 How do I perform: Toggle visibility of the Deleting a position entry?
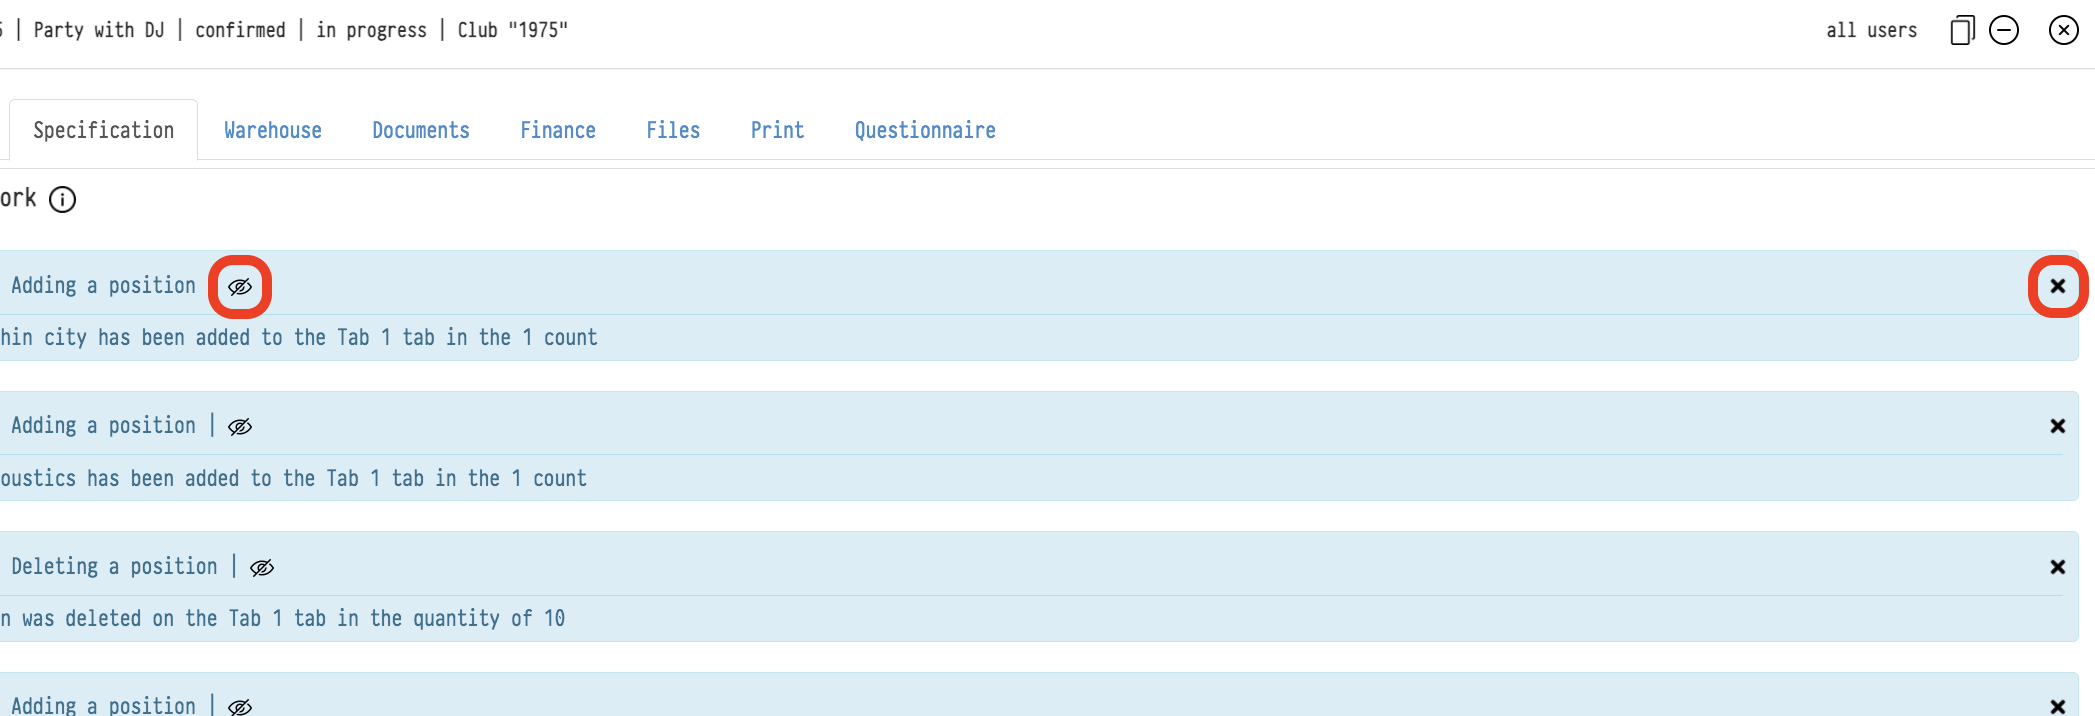pyautogui.click(x=262, y=568)
